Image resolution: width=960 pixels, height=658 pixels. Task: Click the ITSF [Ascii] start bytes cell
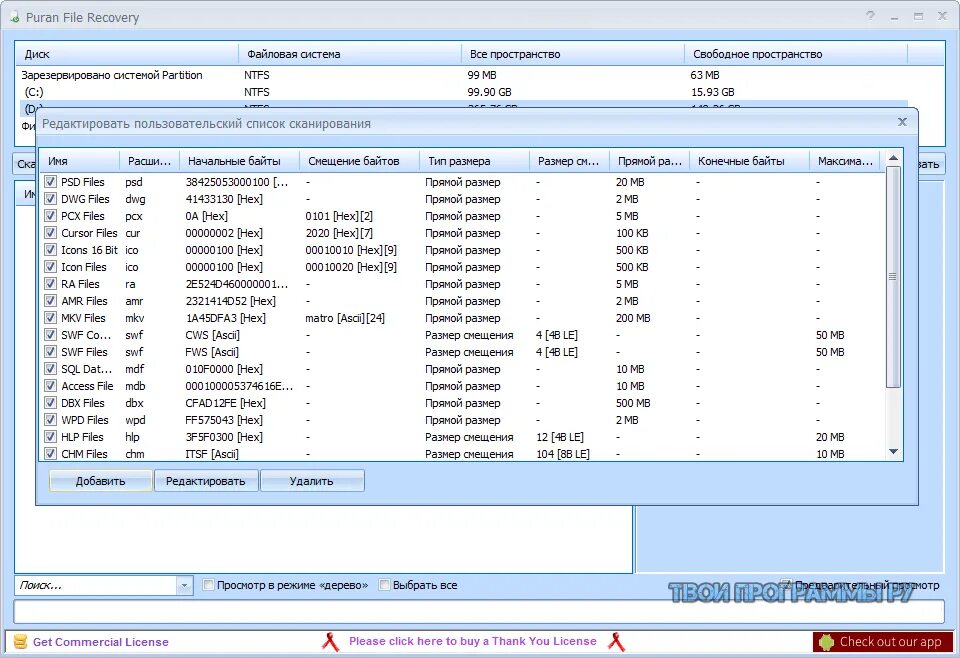(x=212, y=454)
